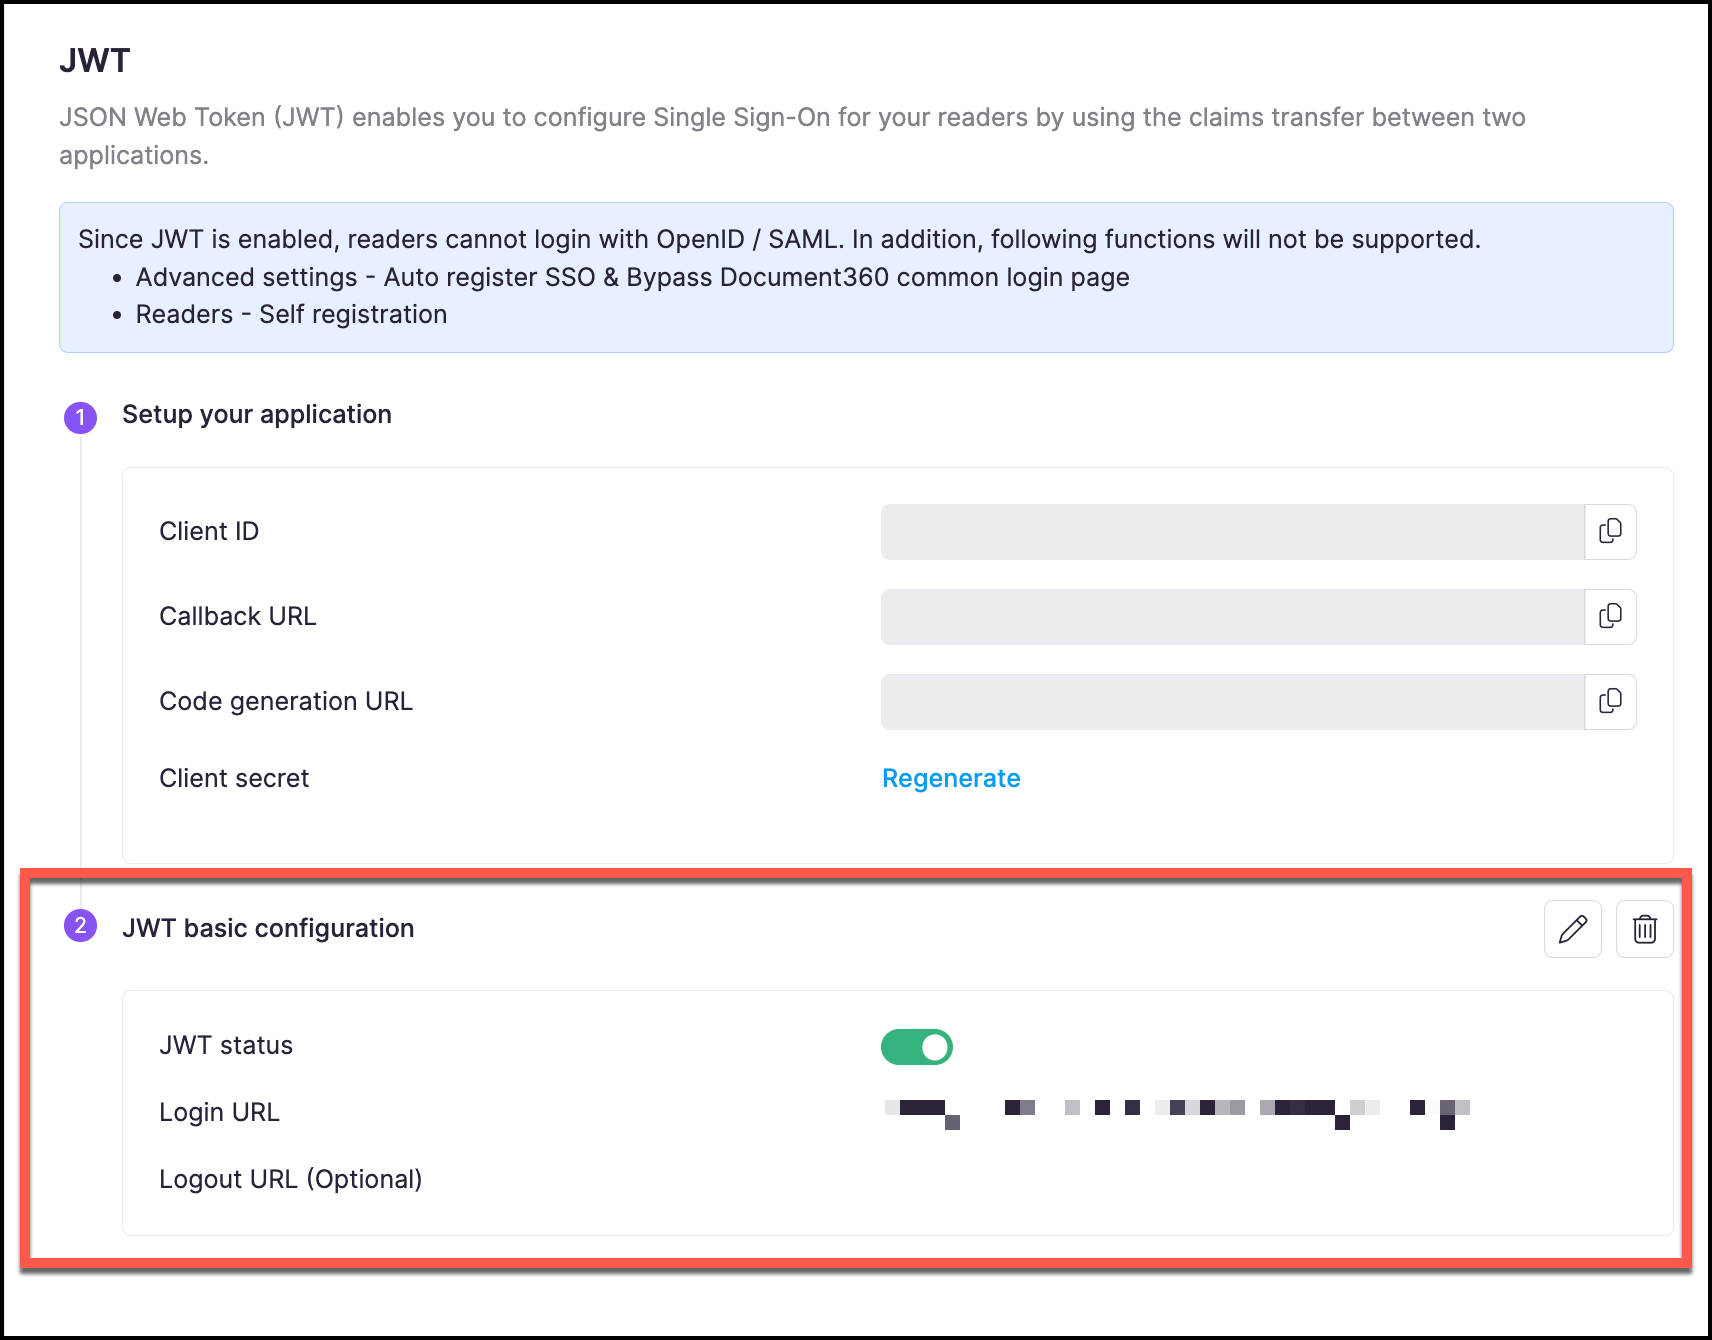The height and width of the screenshot is (1340, 1712).
Task: Select the Code generation URL field
Action: coord(1232,702)
